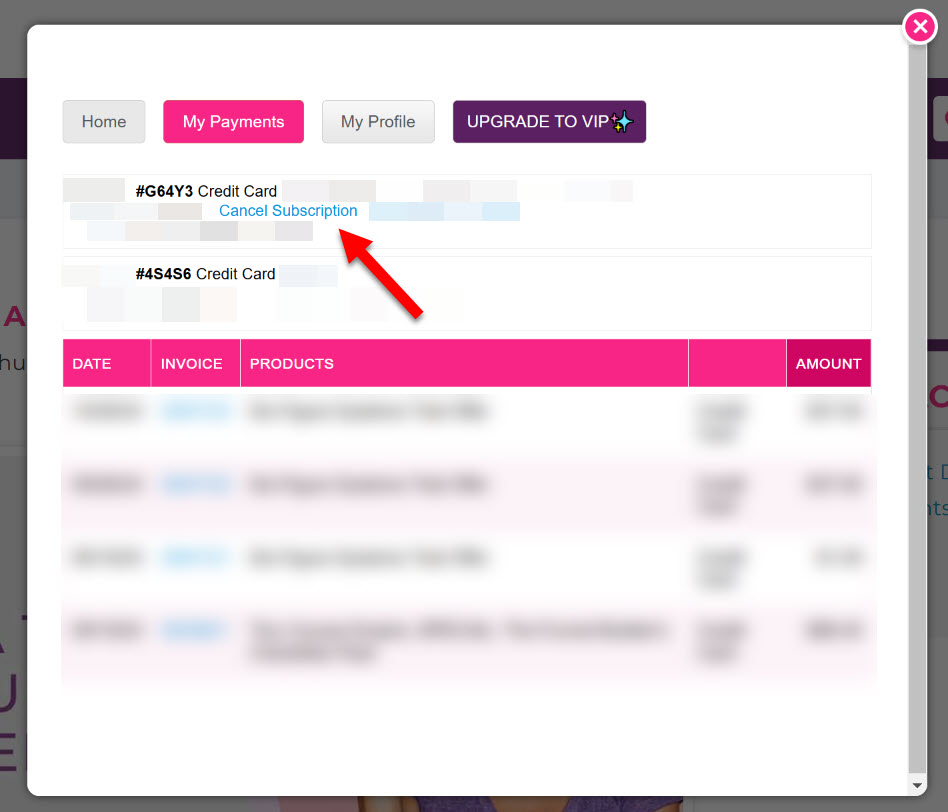Viewport: 948px width, 812px height.
Task: Click the AMOUNT column header
Action: pyautogui.click(x=828, y=364)
